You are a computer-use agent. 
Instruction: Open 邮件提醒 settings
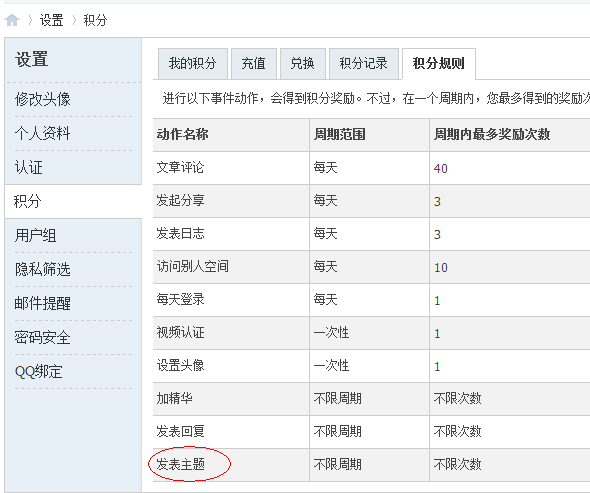(x=43, y=304)
